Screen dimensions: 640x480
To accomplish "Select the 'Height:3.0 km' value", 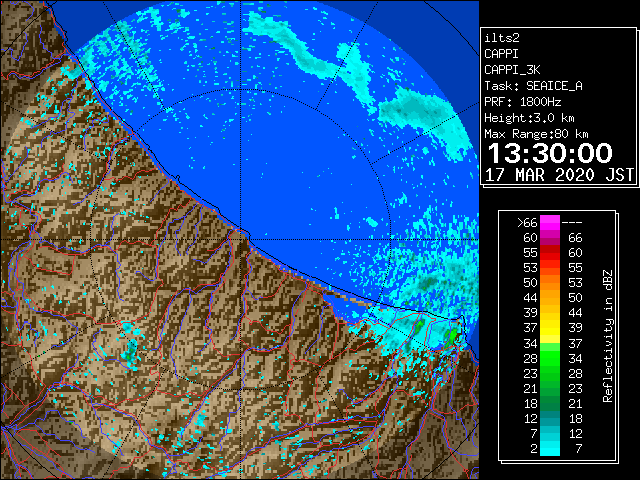I will (x=529, y=118).
